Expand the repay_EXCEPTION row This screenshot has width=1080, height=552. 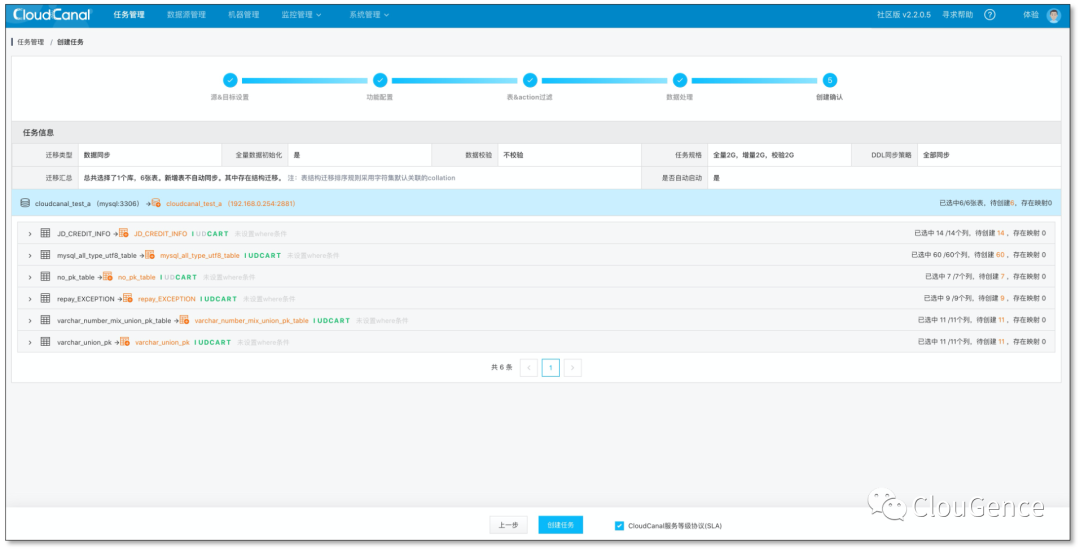tap(30, 299)
